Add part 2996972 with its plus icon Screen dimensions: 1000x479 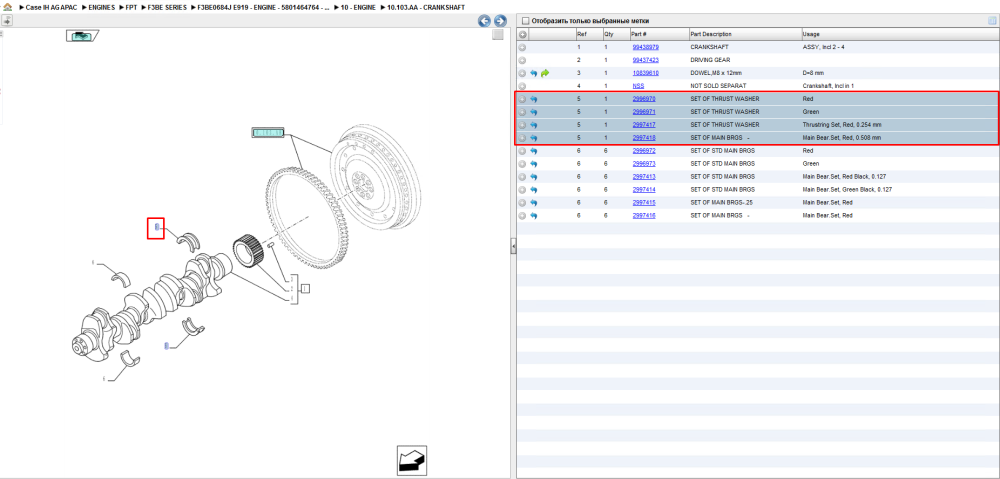click(522, 151)
